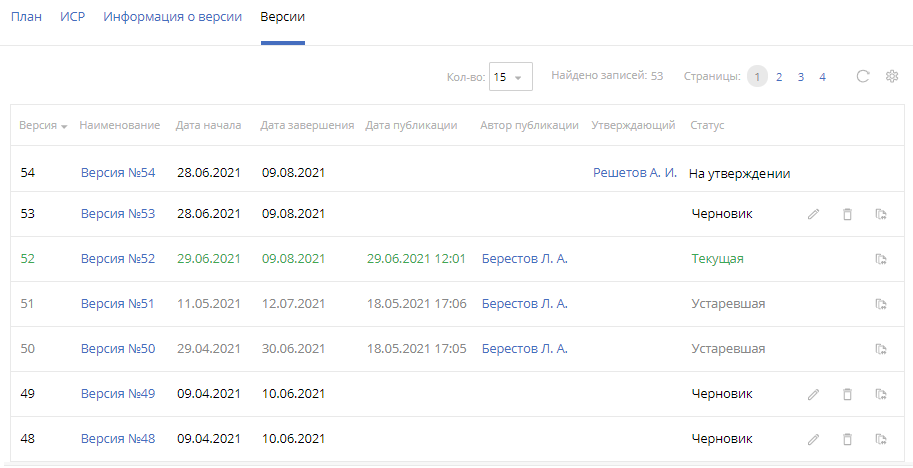Go to page 4 of results
913x468 pixels.
(x=822, y=77)
